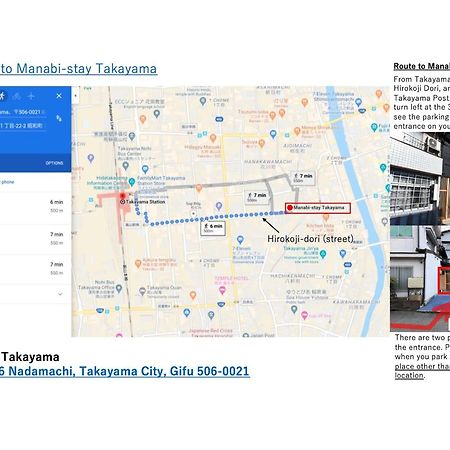The height and width of the screenshot is (450, 450).
Task: Click the Hida Takayama Information Center pin
Action: (132, 182)
